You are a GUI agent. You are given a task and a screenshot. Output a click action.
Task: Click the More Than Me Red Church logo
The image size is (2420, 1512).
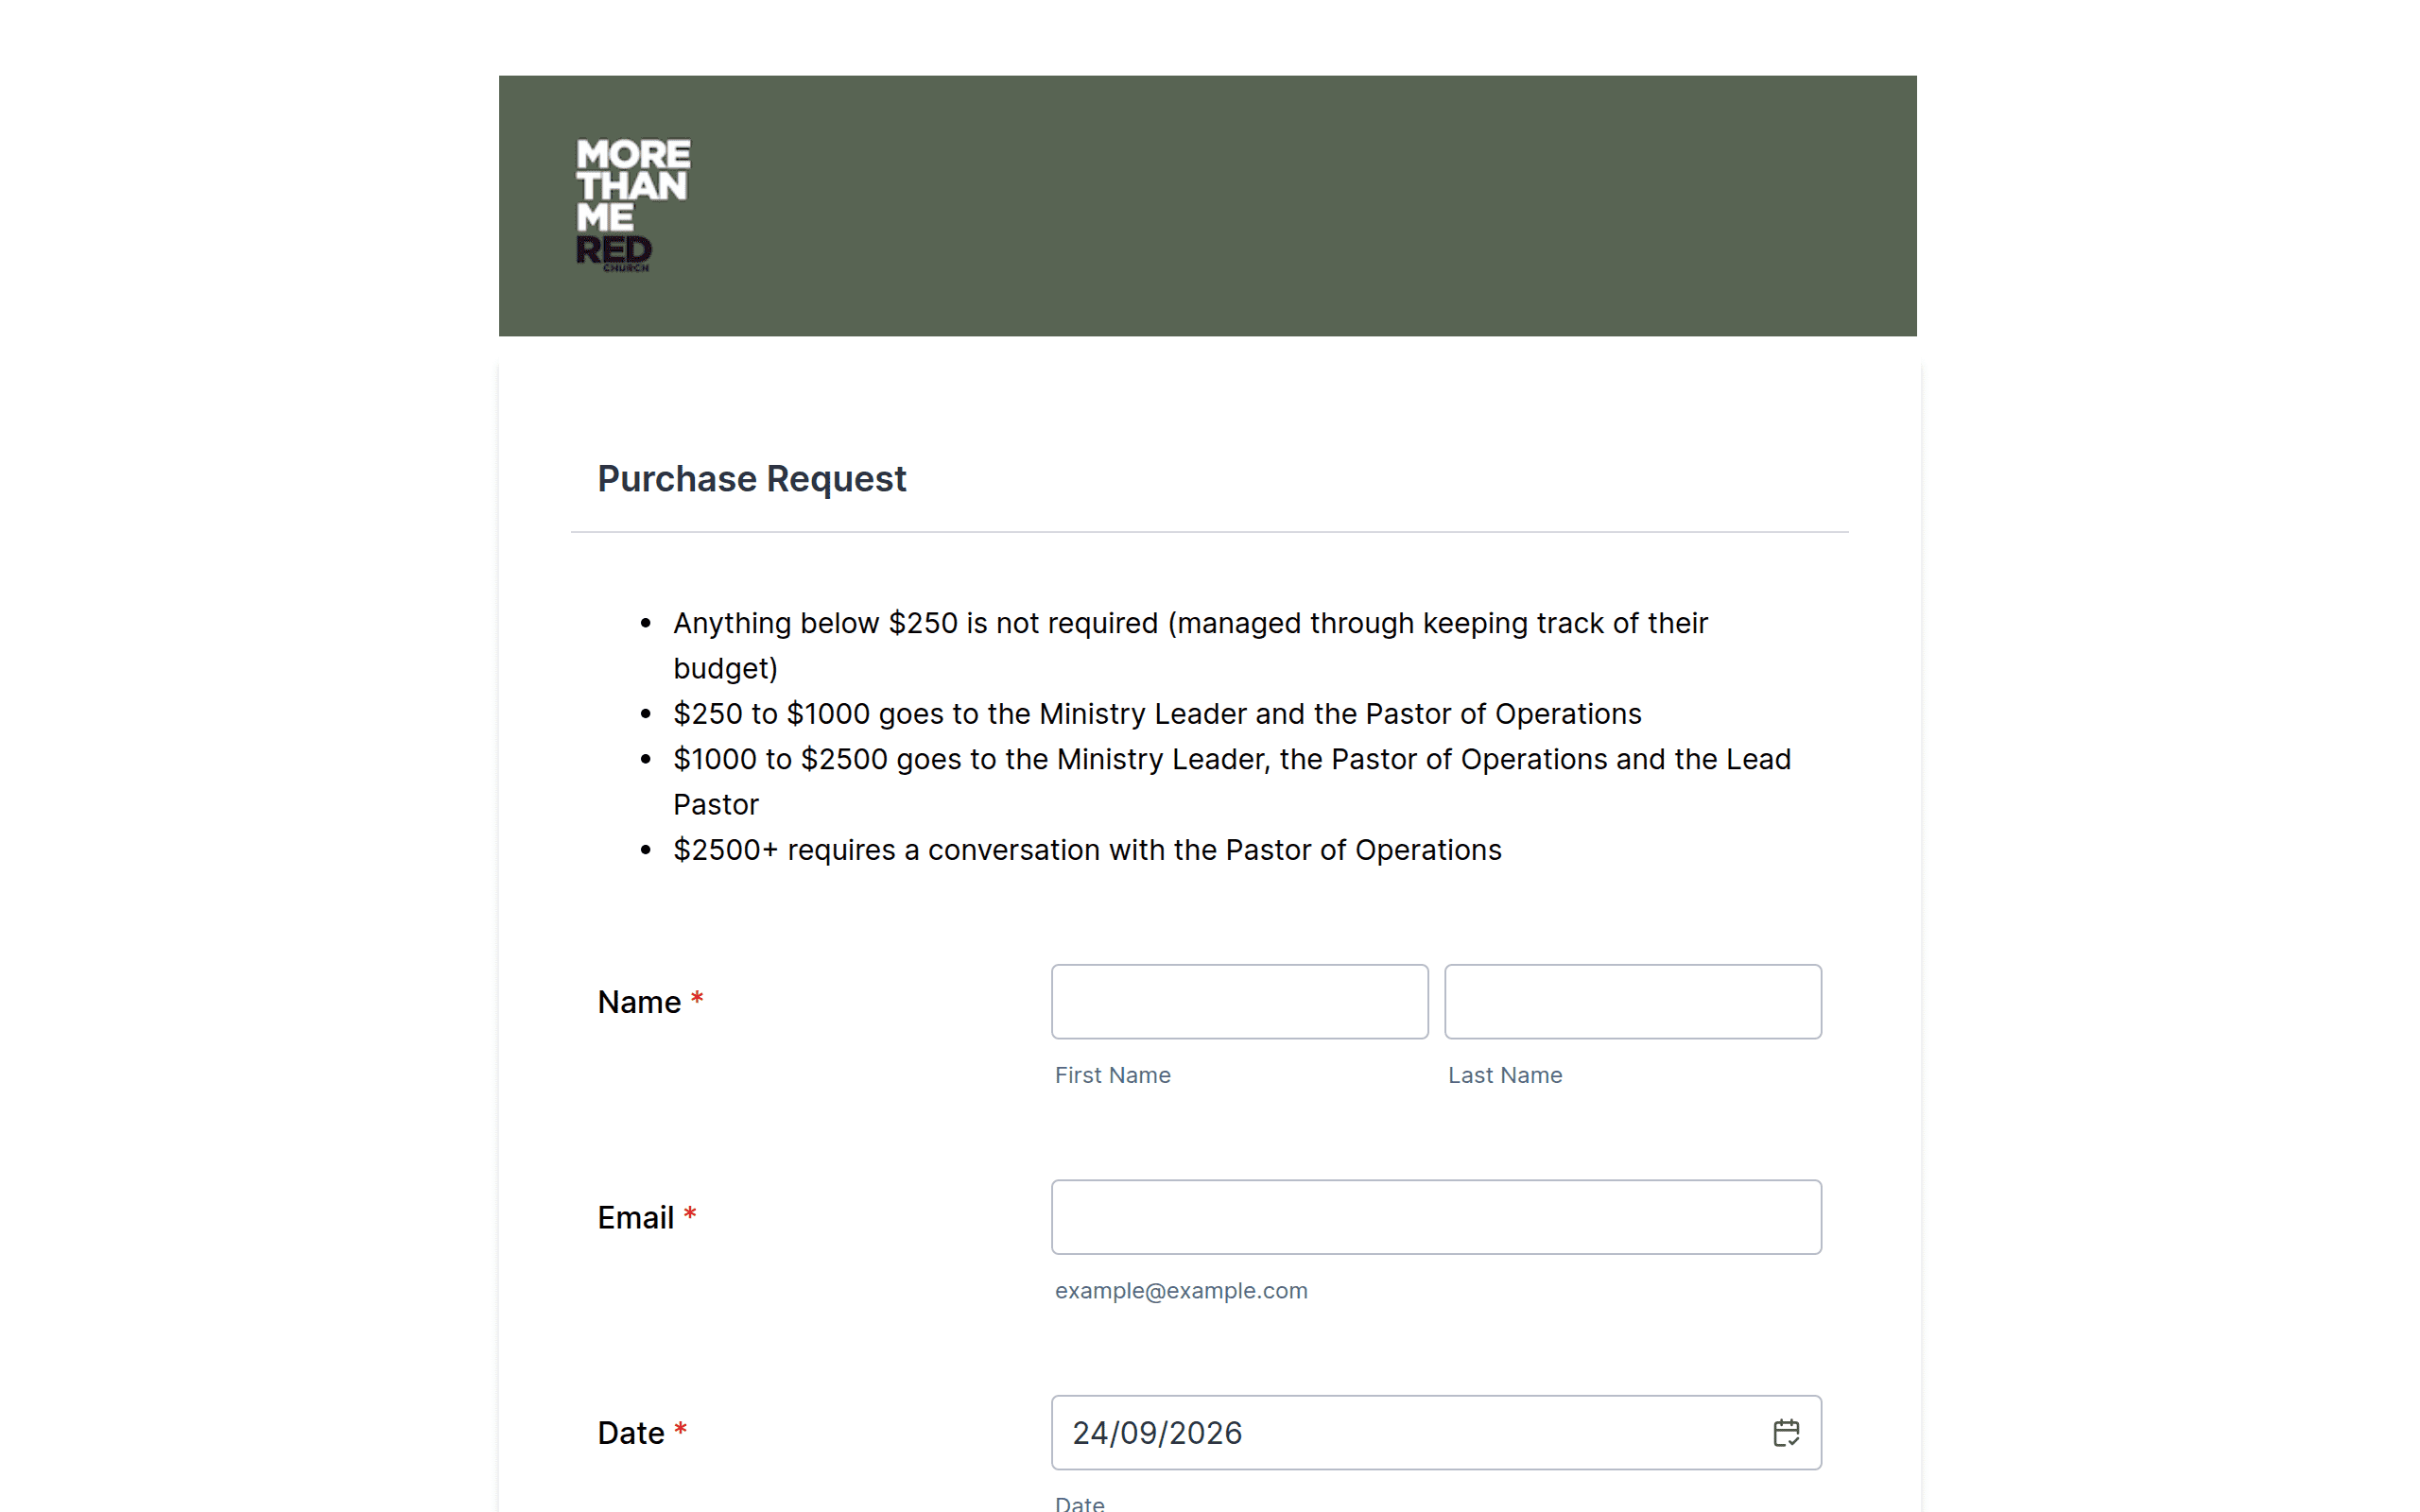tap(633, 205)
